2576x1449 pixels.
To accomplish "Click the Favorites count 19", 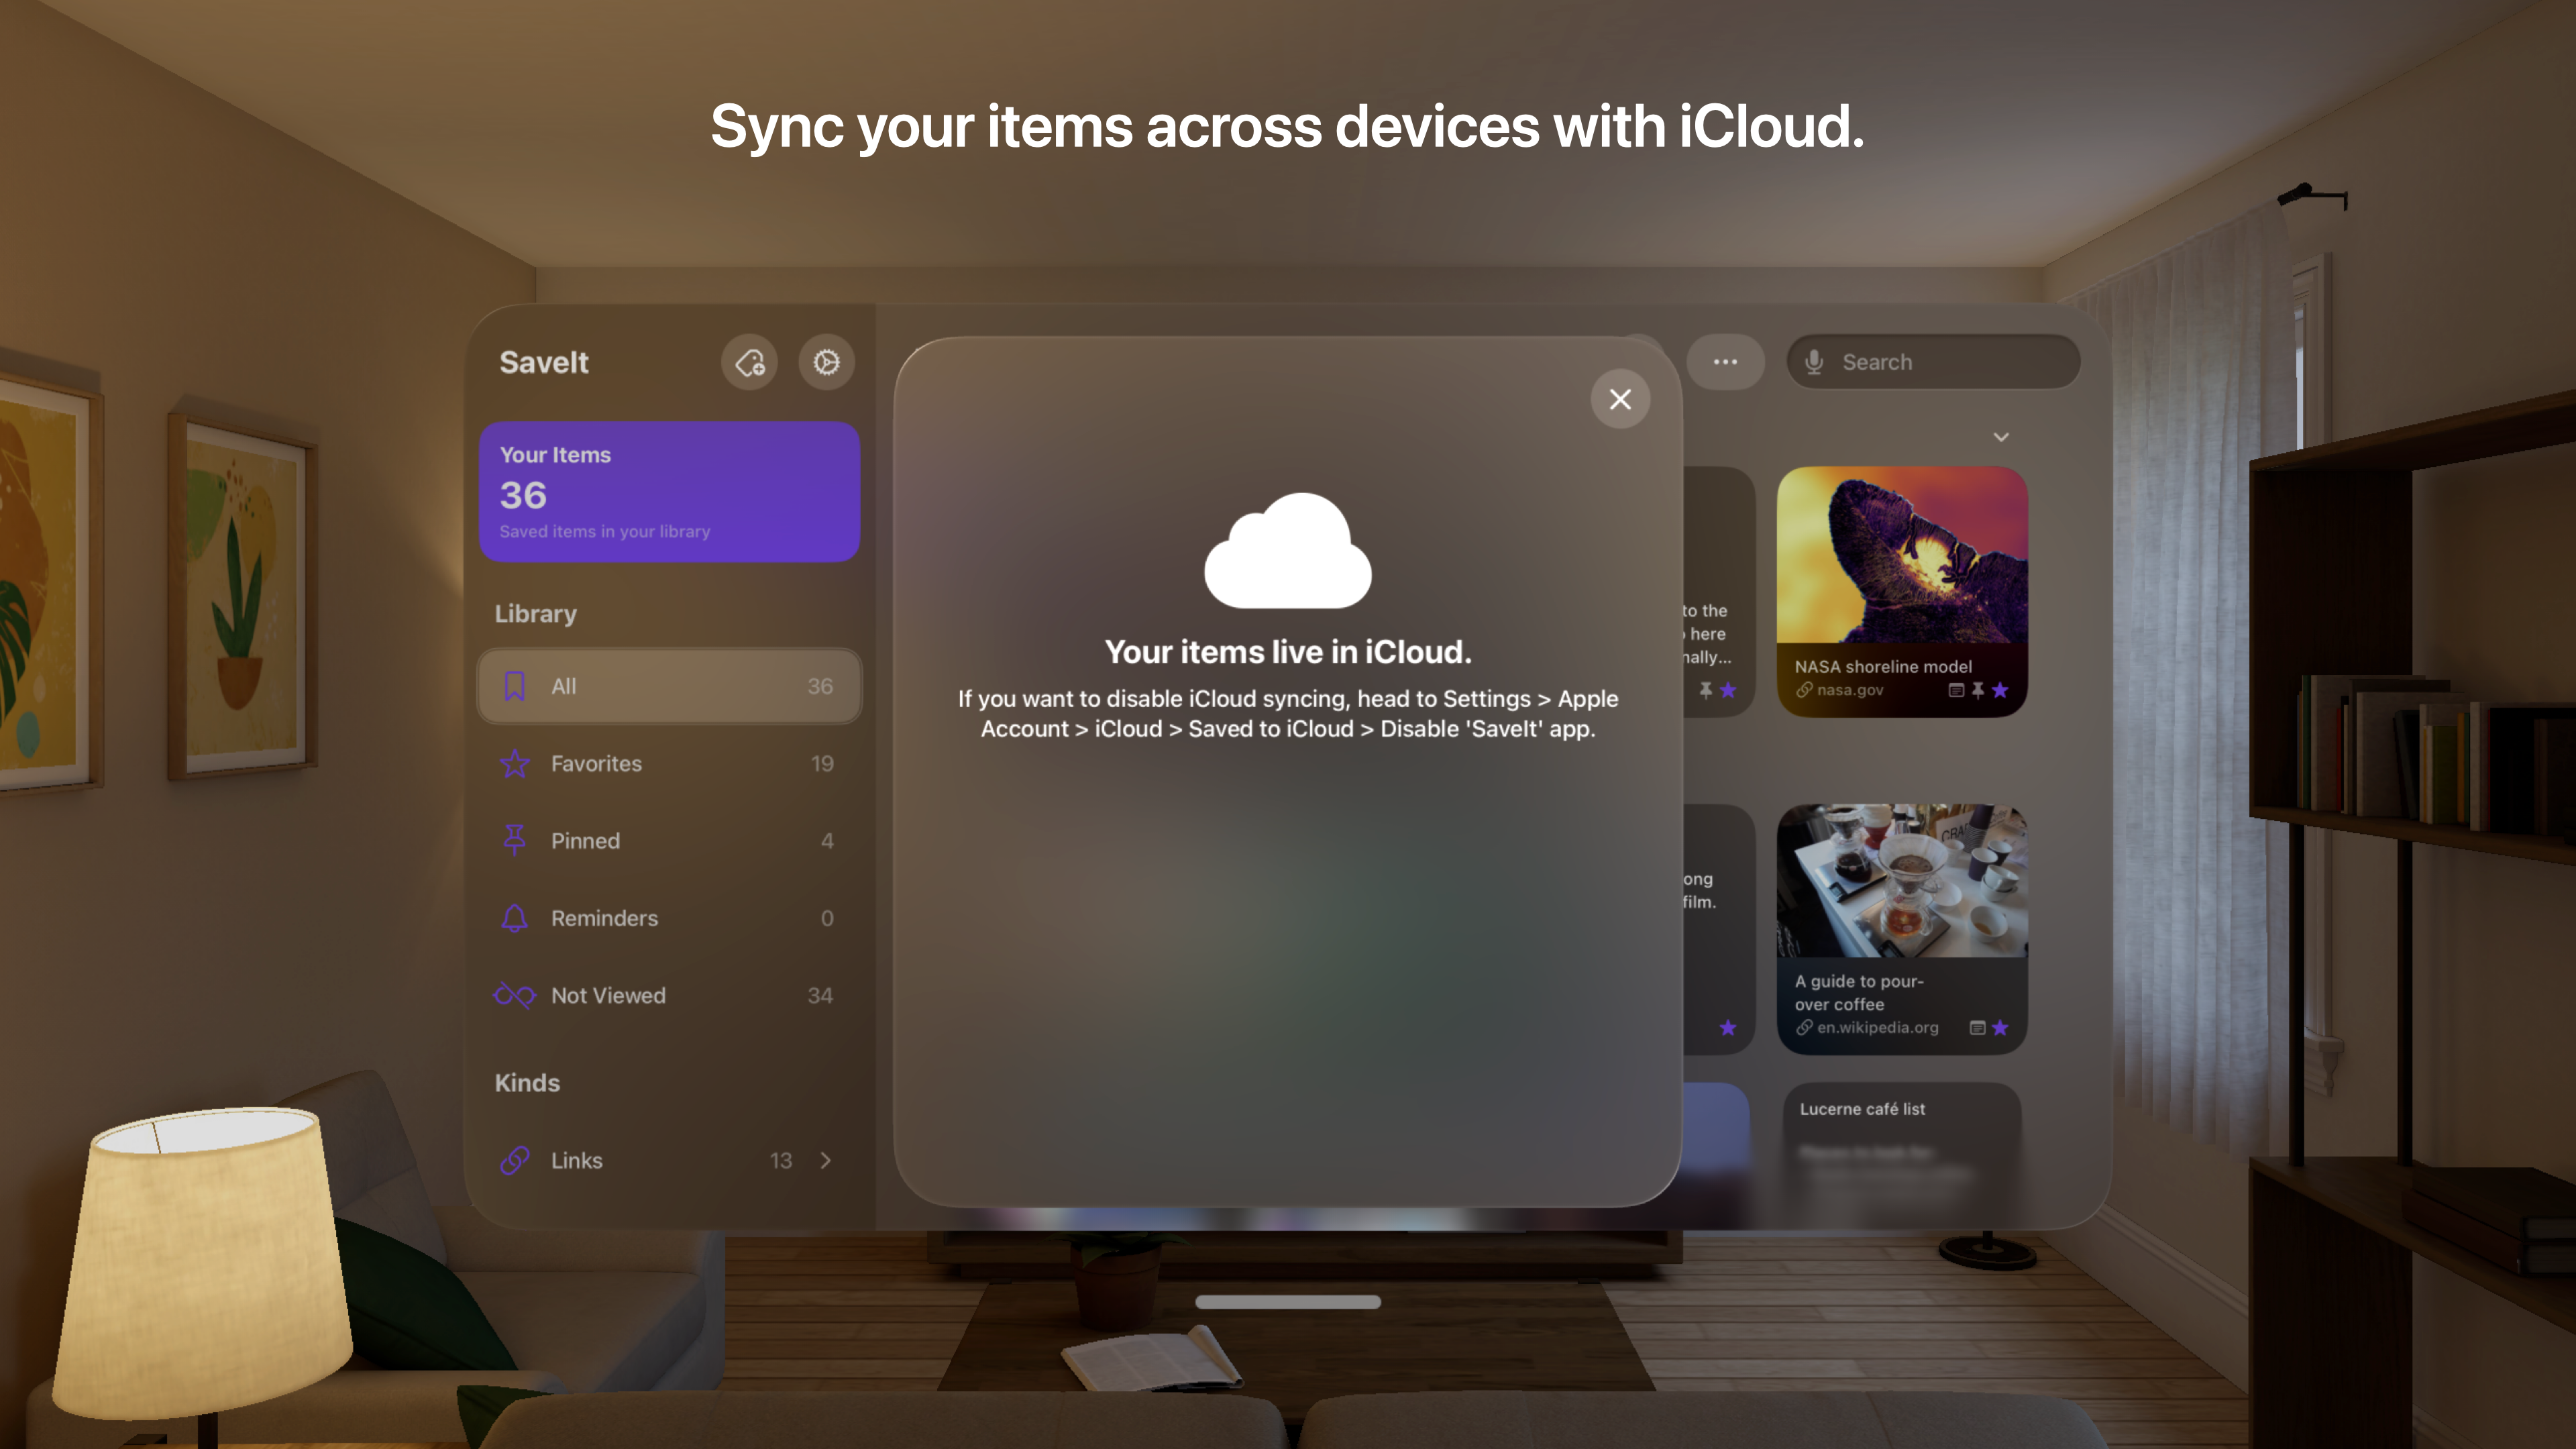I will click(x=822, y=764).
